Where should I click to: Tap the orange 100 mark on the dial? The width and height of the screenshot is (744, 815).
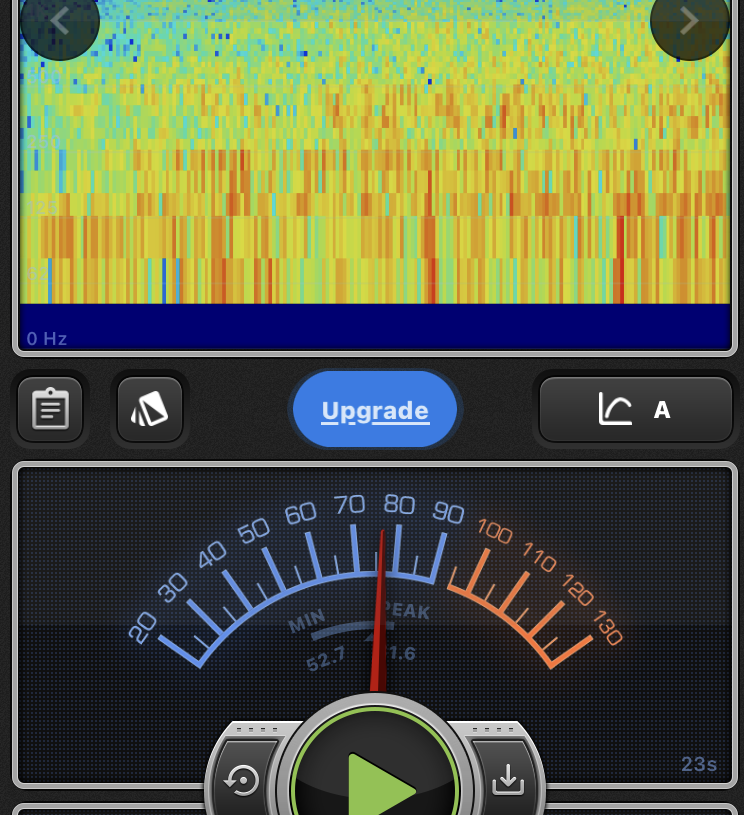494,530
